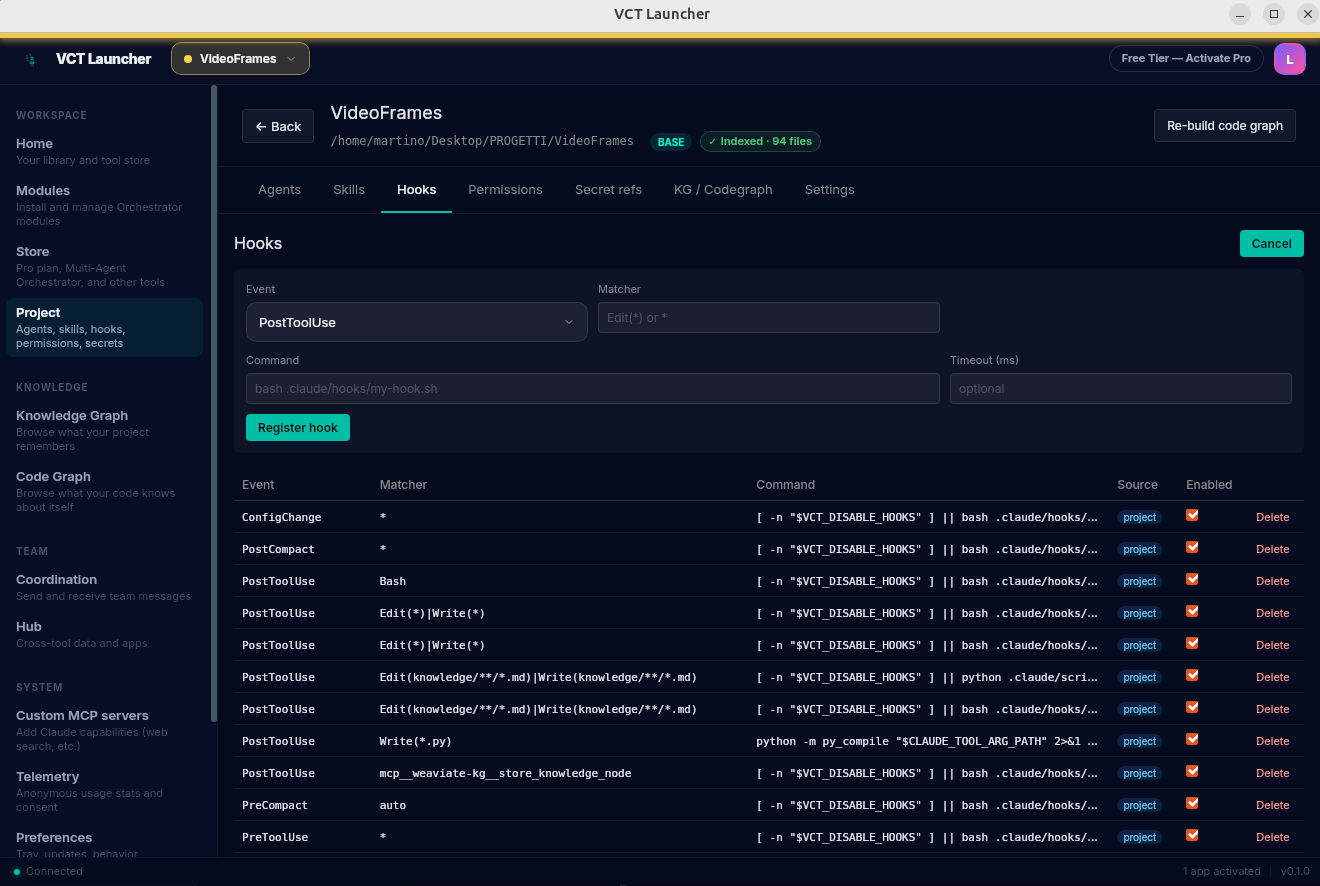Open Hub in the sidebar
1320x886 pixels.
coord(104,634)
